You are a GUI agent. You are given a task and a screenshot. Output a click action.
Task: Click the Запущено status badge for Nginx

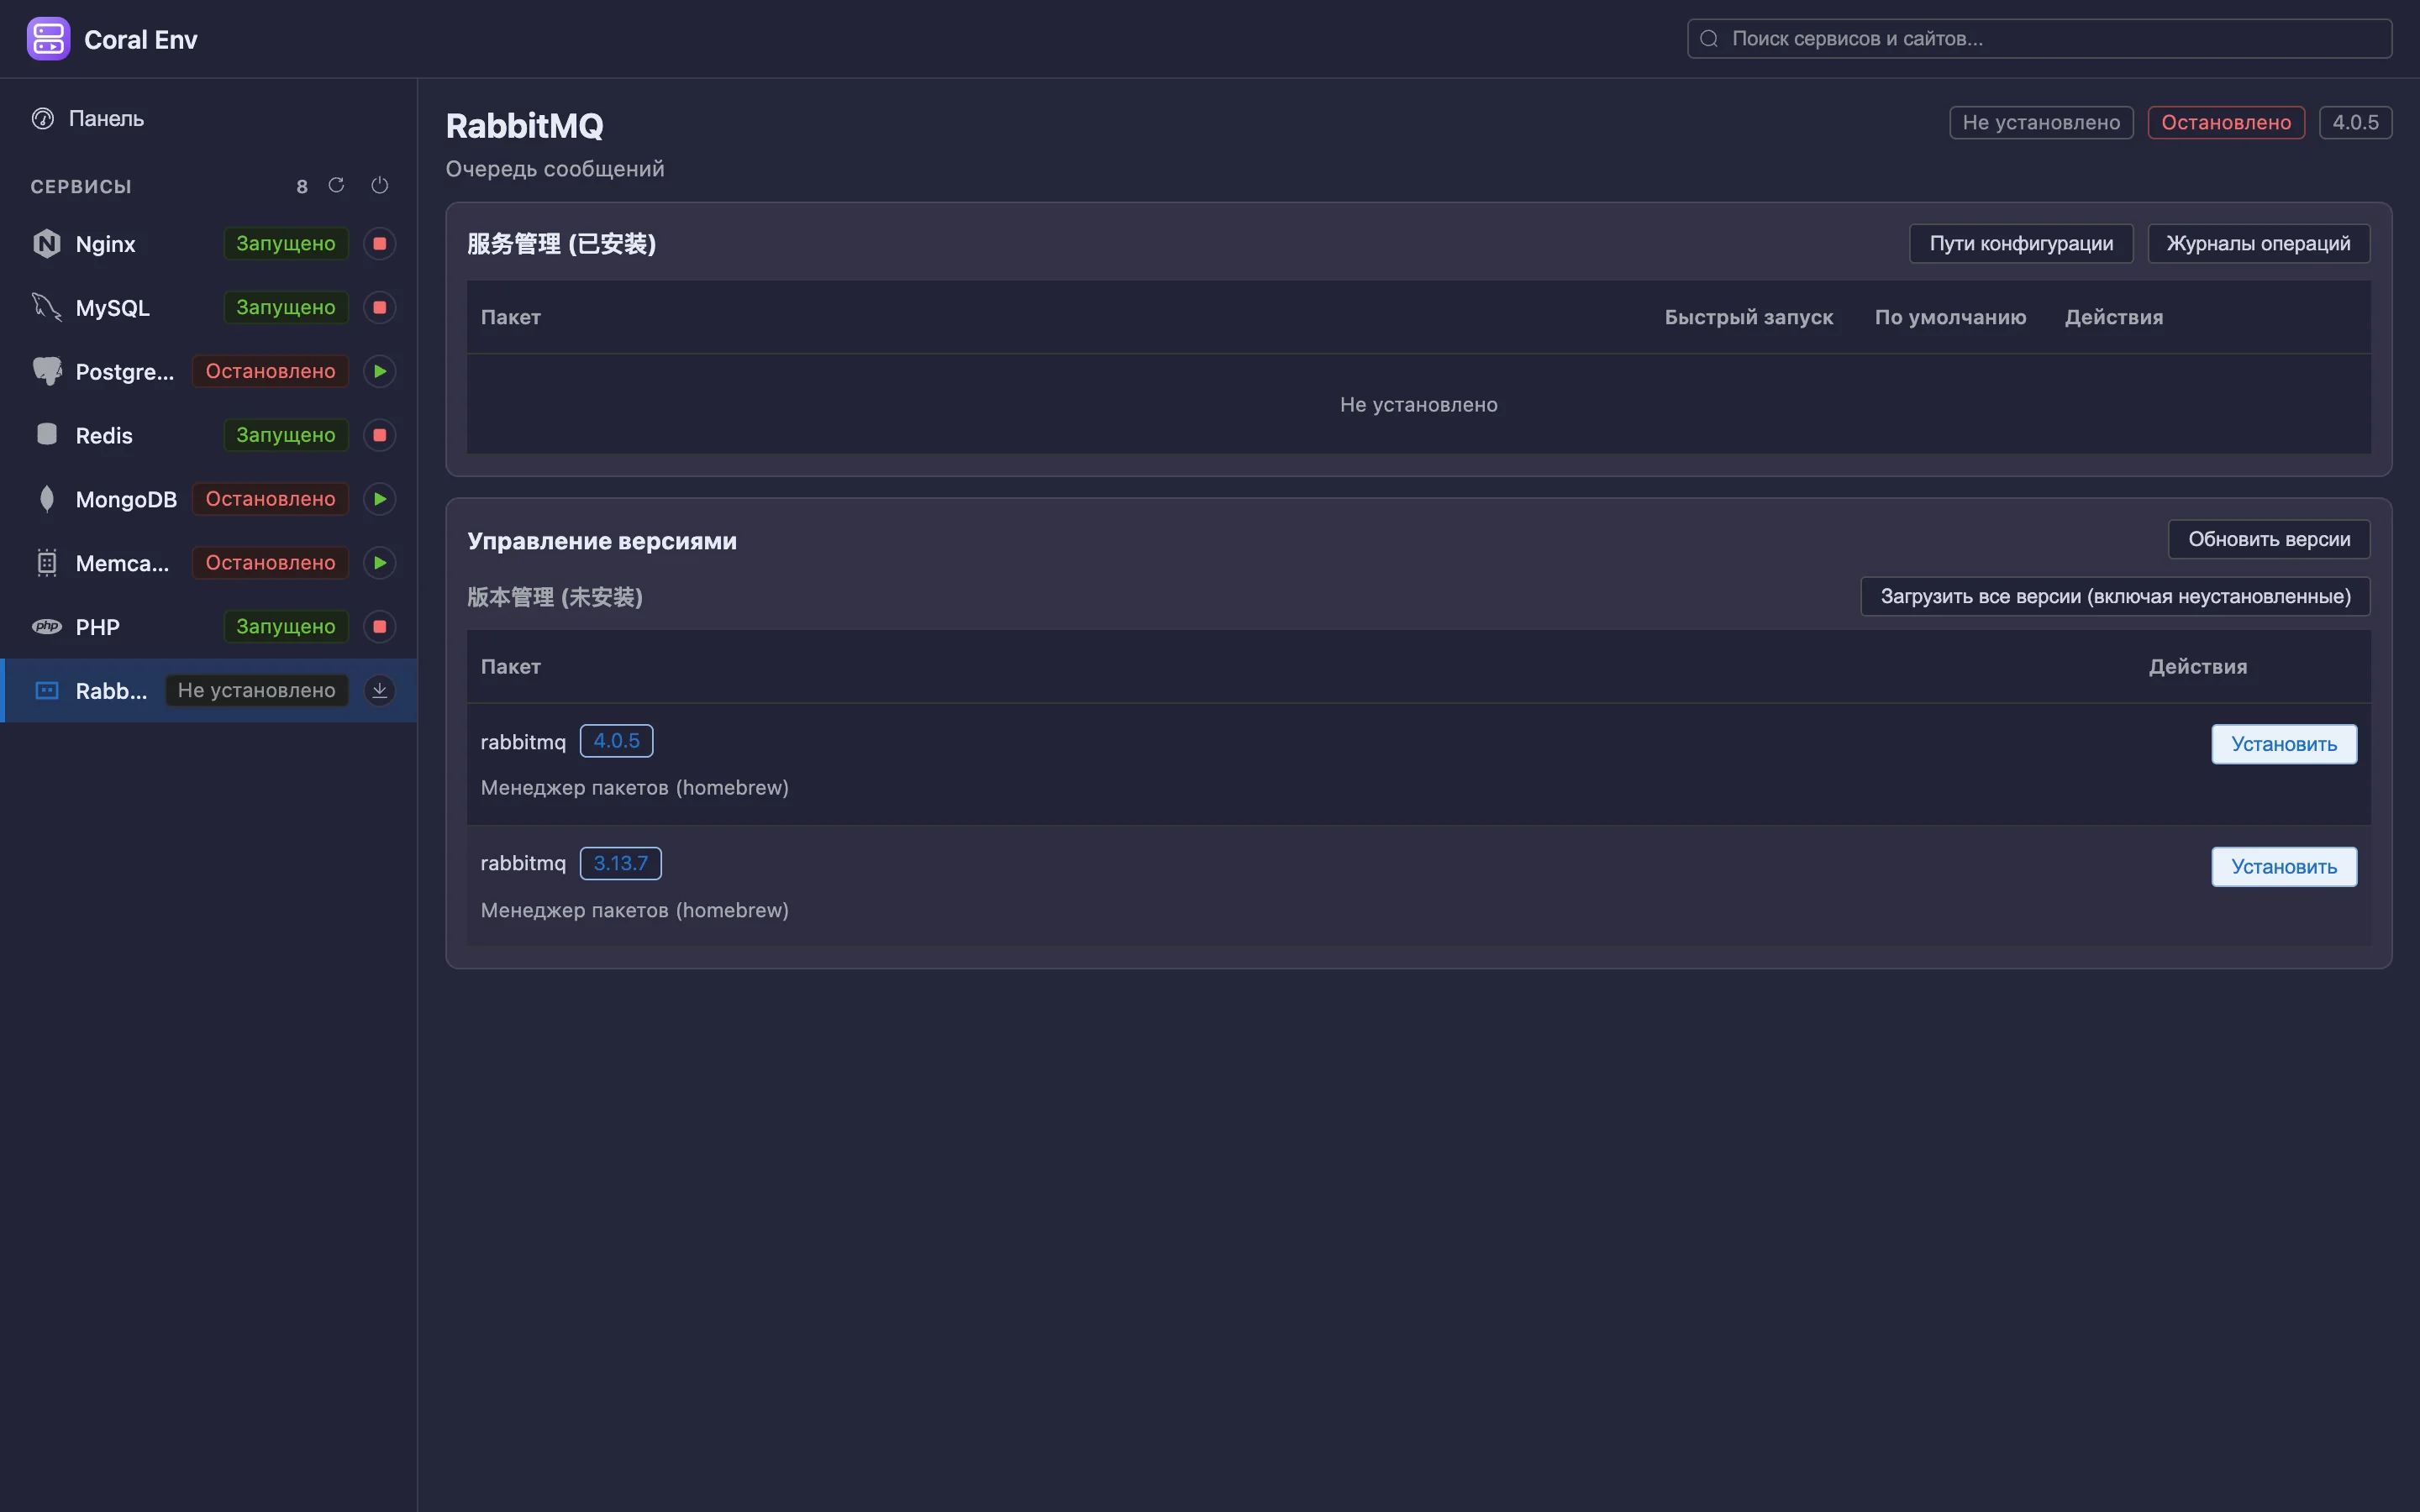click(x=286, y=243)
